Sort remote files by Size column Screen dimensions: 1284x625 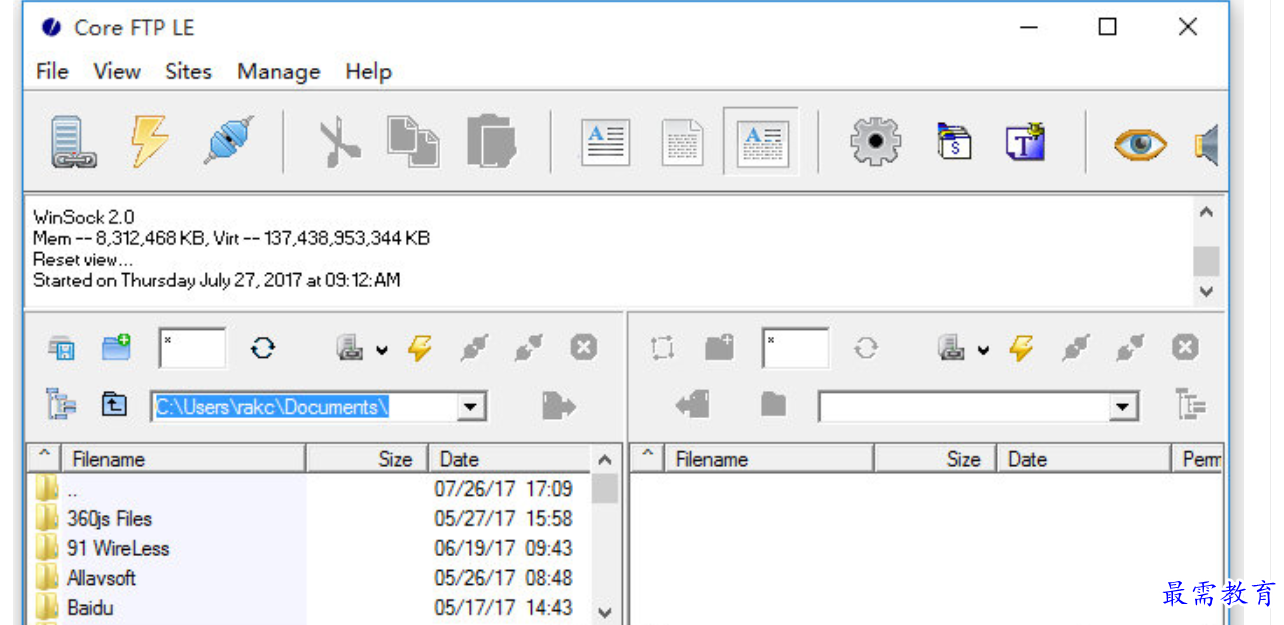pyautogui.click(x=935, y=459)
